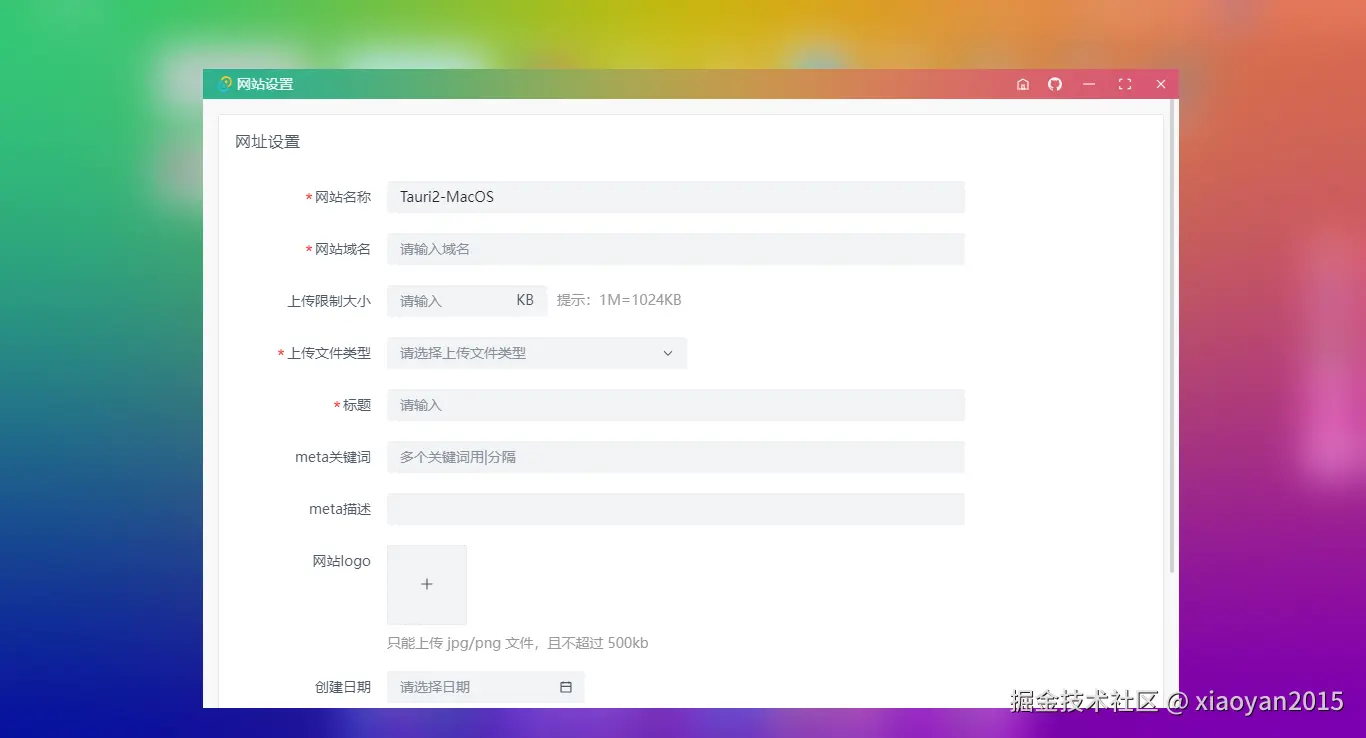Click the 网站设置 window title text
Image resolution: width=1366 pixels, height=738 pixels.
coord(265,84)
